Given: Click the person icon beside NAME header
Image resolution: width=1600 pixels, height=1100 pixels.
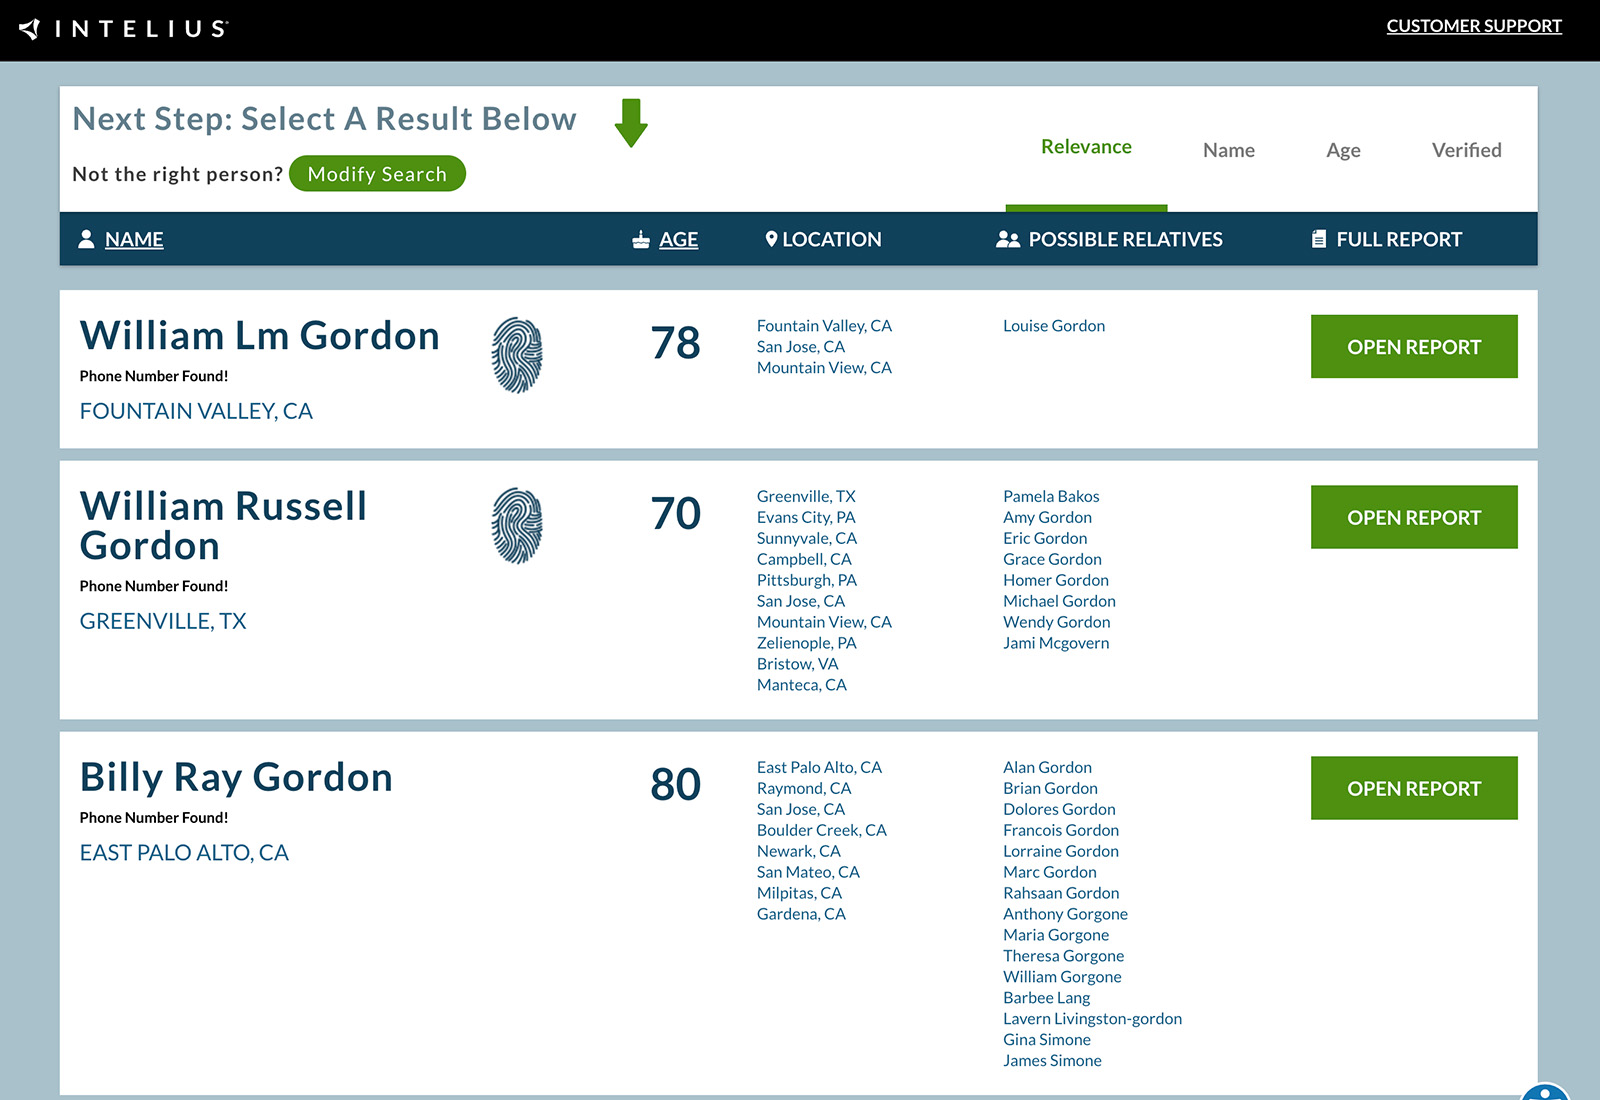Looking at the screenshot, I should coord(86,239).
